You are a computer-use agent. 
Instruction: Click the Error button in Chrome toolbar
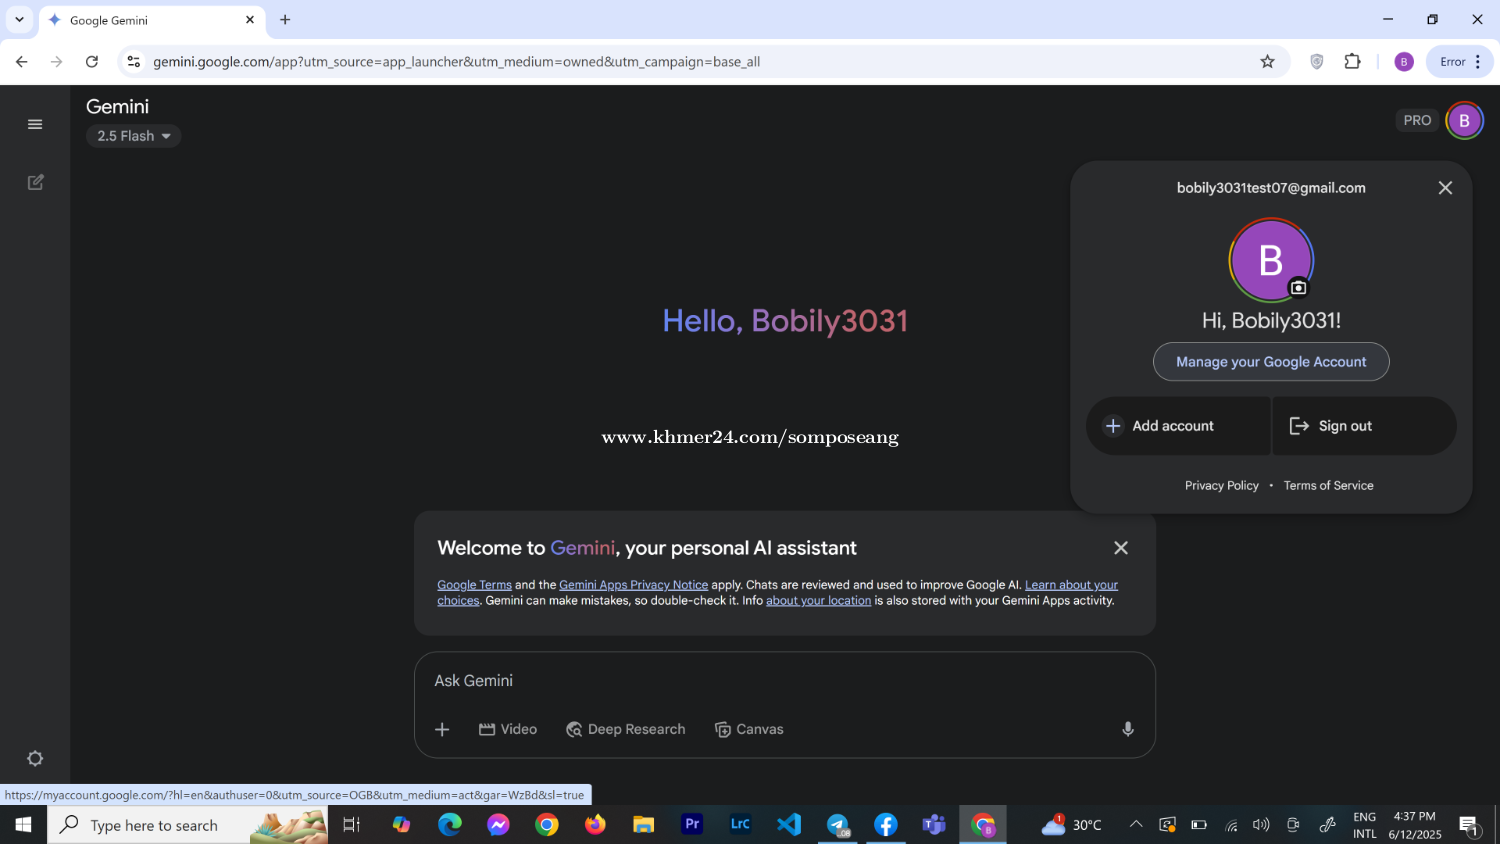pyautogui.click(x=1459, y=62)
